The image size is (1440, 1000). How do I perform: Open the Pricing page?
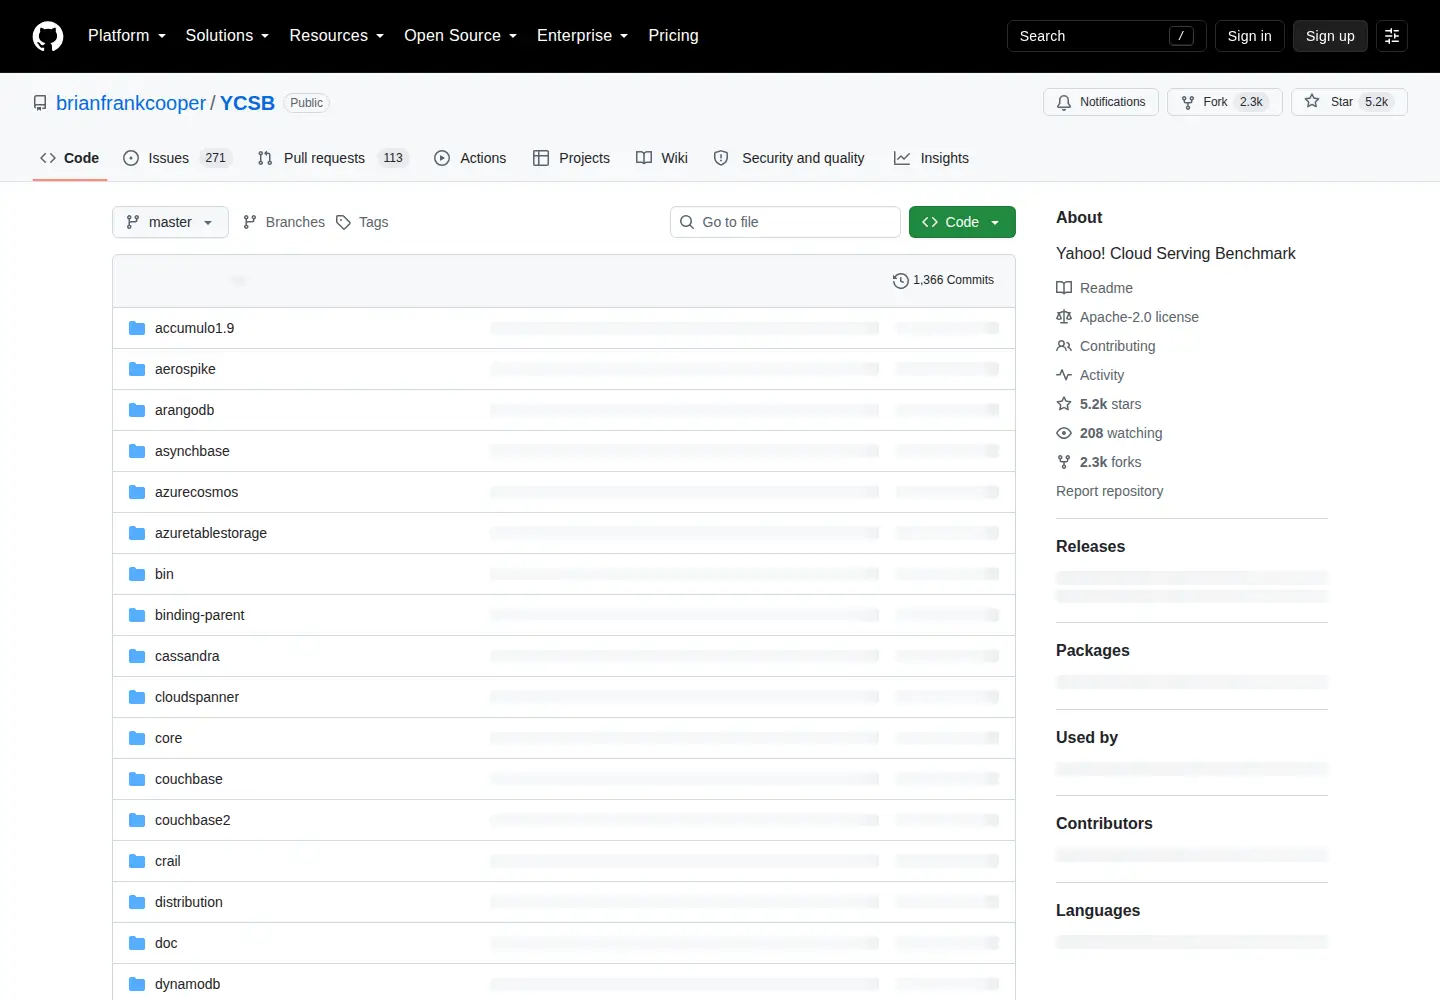point(673,36)
